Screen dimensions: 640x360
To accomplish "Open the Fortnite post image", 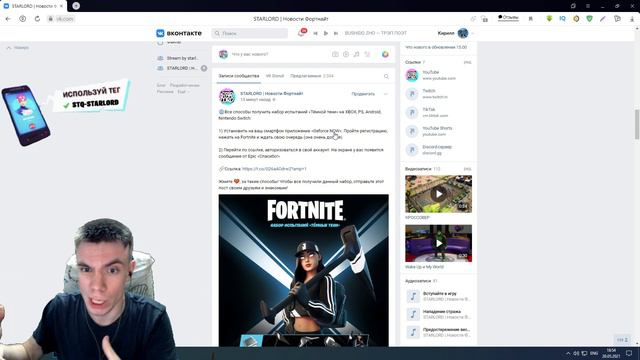I will point(304,270).
